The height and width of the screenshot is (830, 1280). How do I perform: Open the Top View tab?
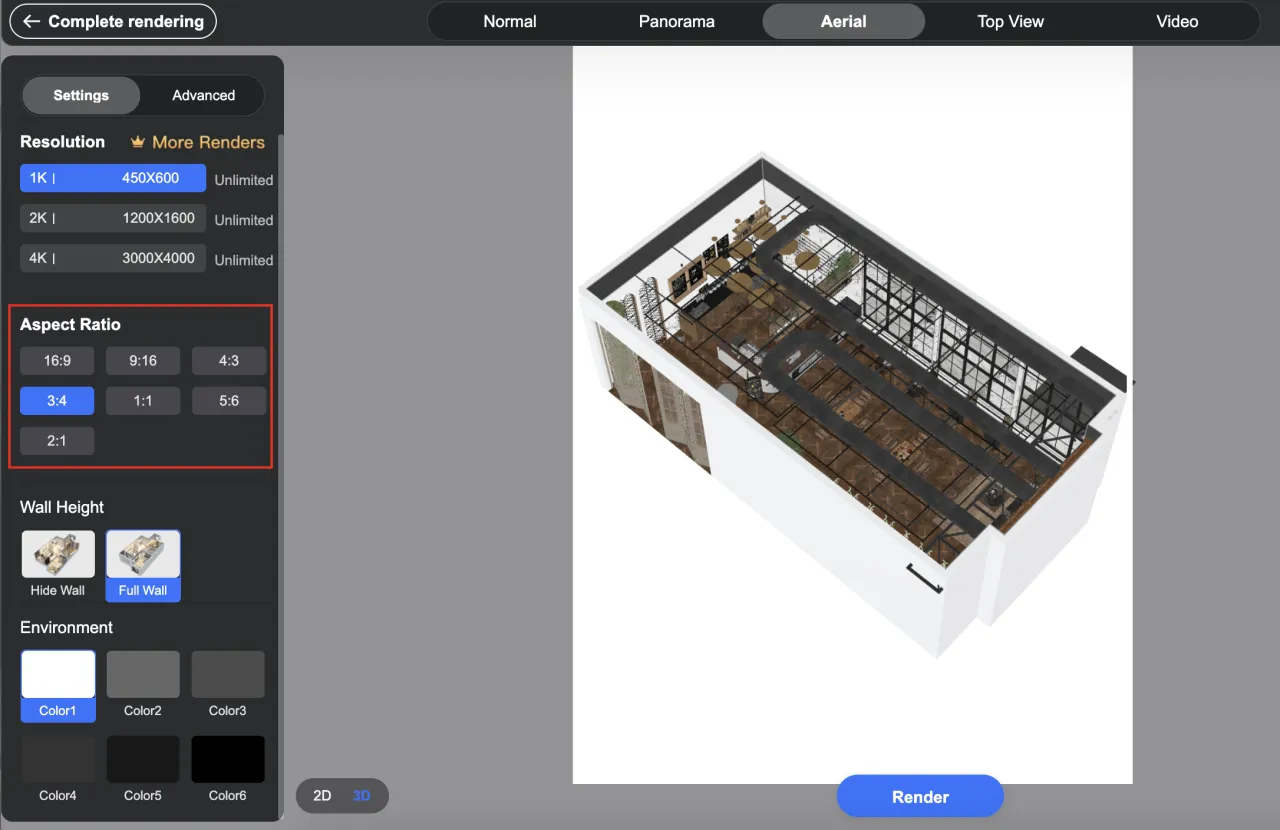tap(1010, 21)
